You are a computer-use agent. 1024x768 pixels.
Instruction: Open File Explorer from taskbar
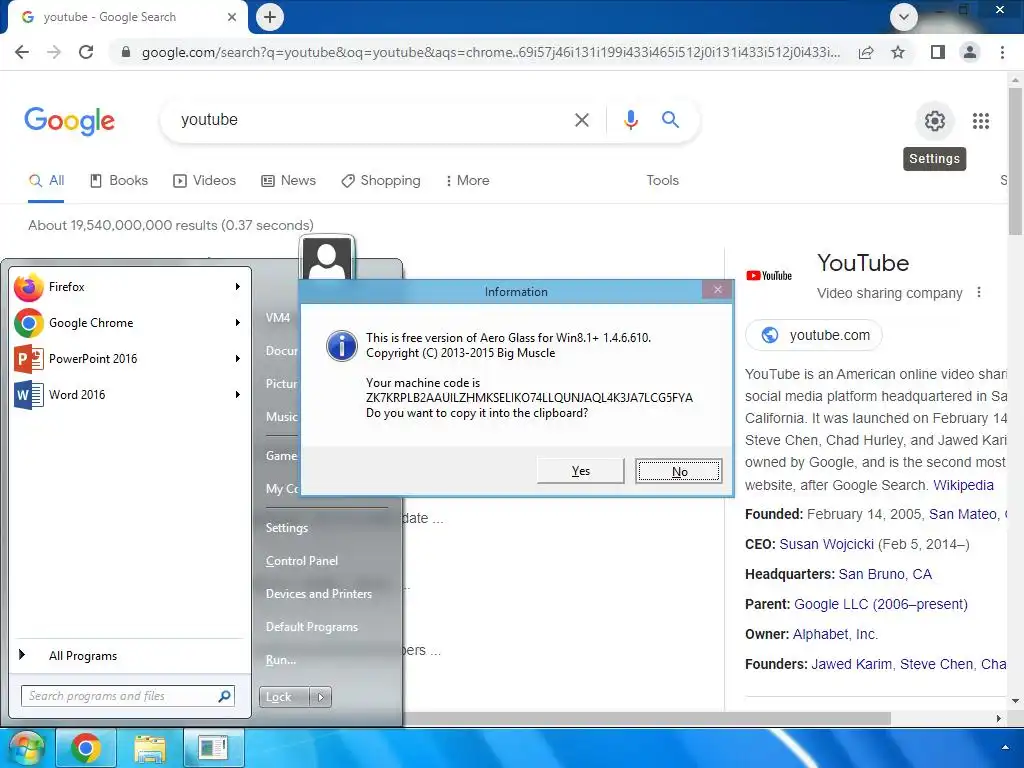point(150,748)
